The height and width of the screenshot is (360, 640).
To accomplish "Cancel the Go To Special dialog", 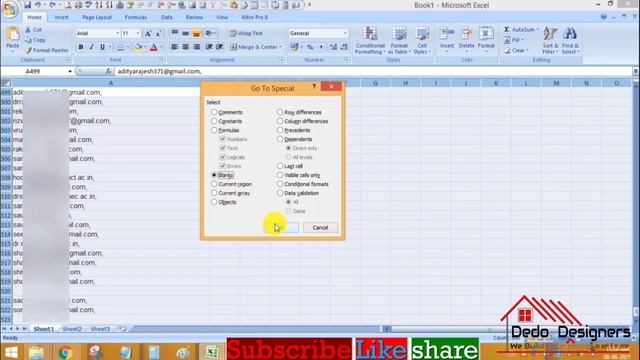I will [x=320, y=228].
